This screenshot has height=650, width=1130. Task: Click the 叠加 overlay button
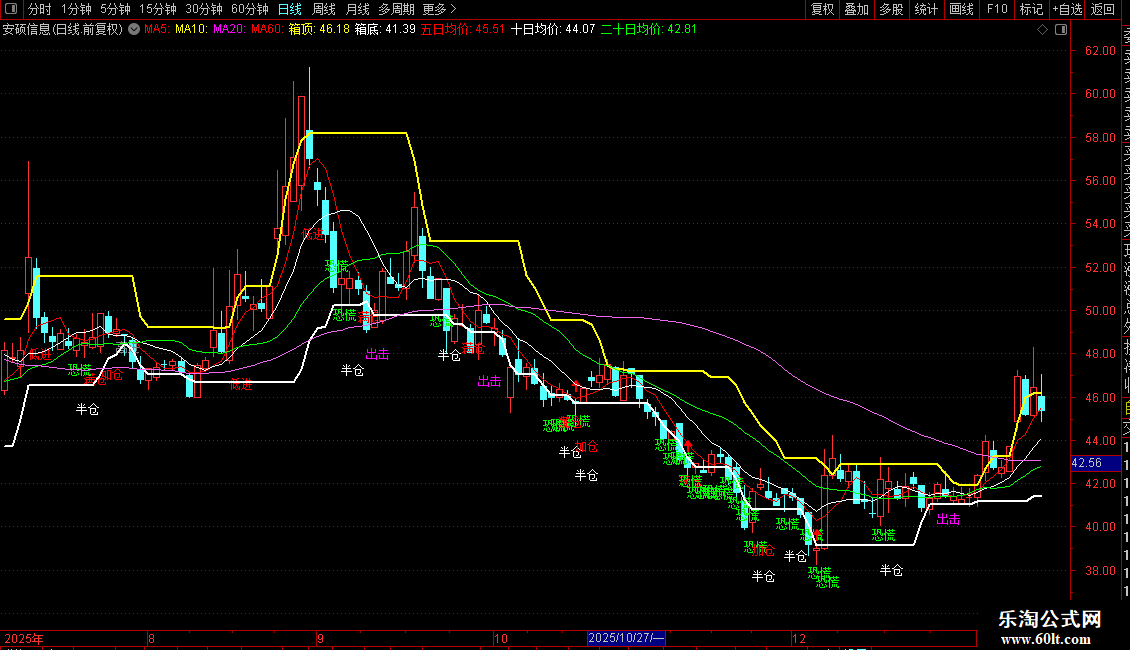(x=856, y=9)
